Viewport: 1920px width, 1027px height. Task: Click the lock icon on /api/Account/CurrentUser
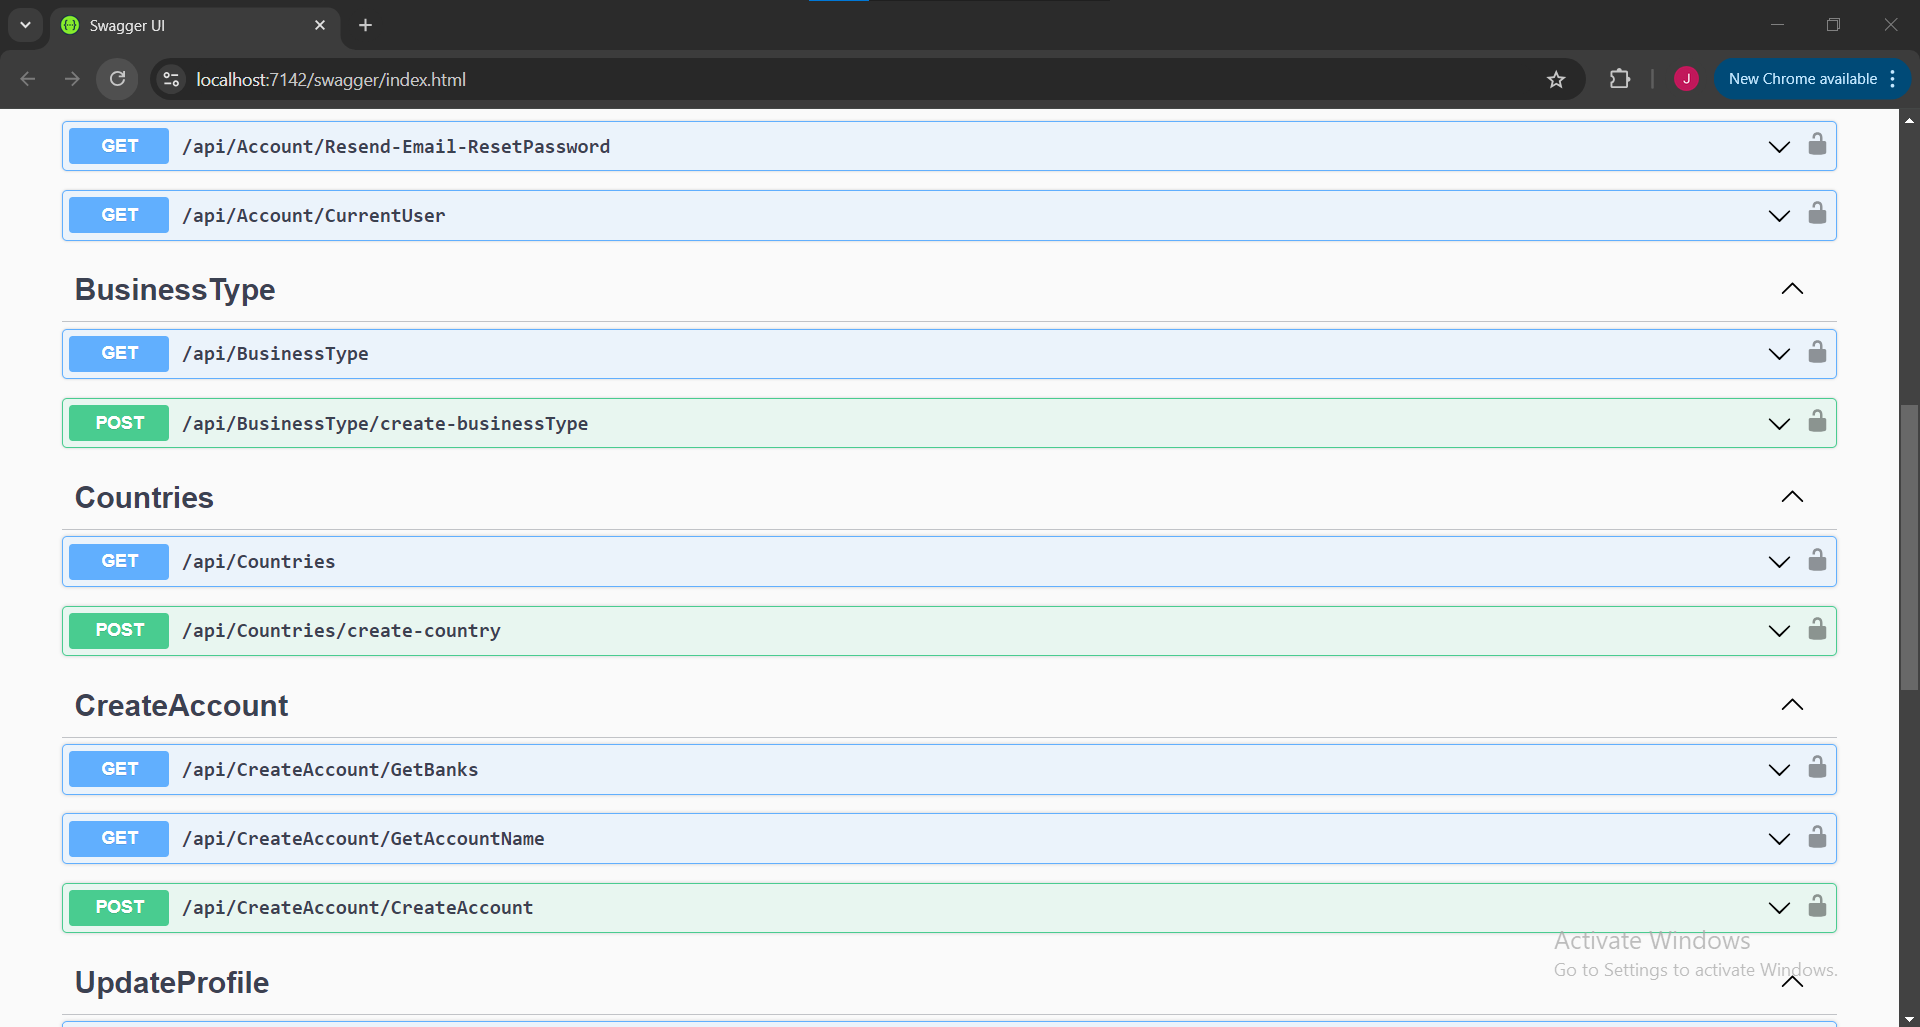(1817, 214)
